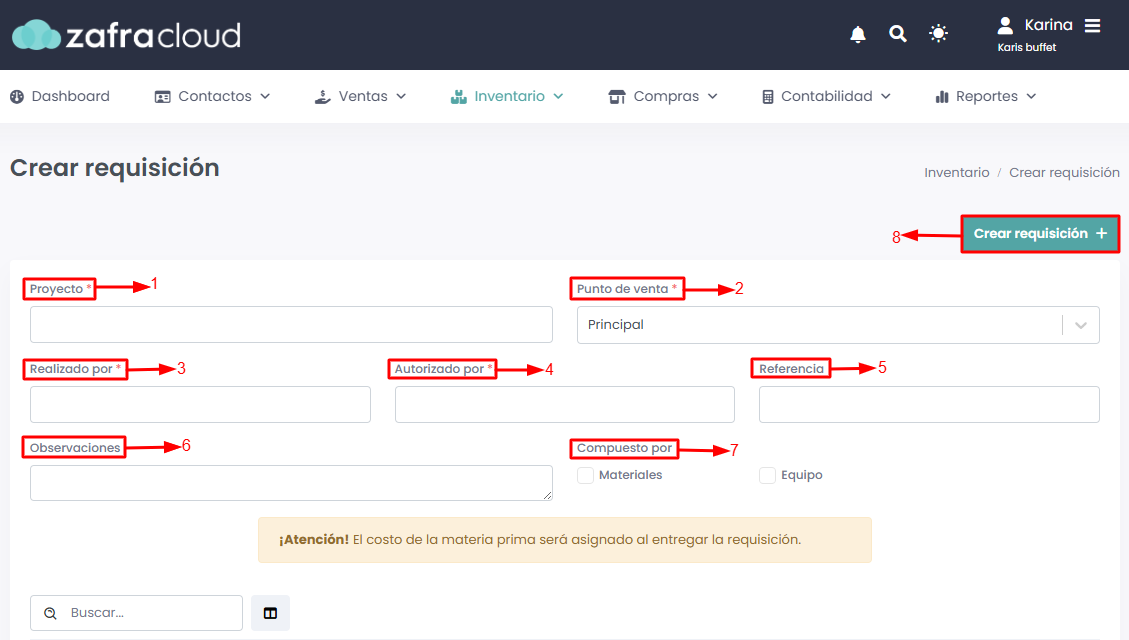The height and width of the screenshot is (640, 1129).
Task: Open Dashboard from the navigation bar
Action: [60, 96]
